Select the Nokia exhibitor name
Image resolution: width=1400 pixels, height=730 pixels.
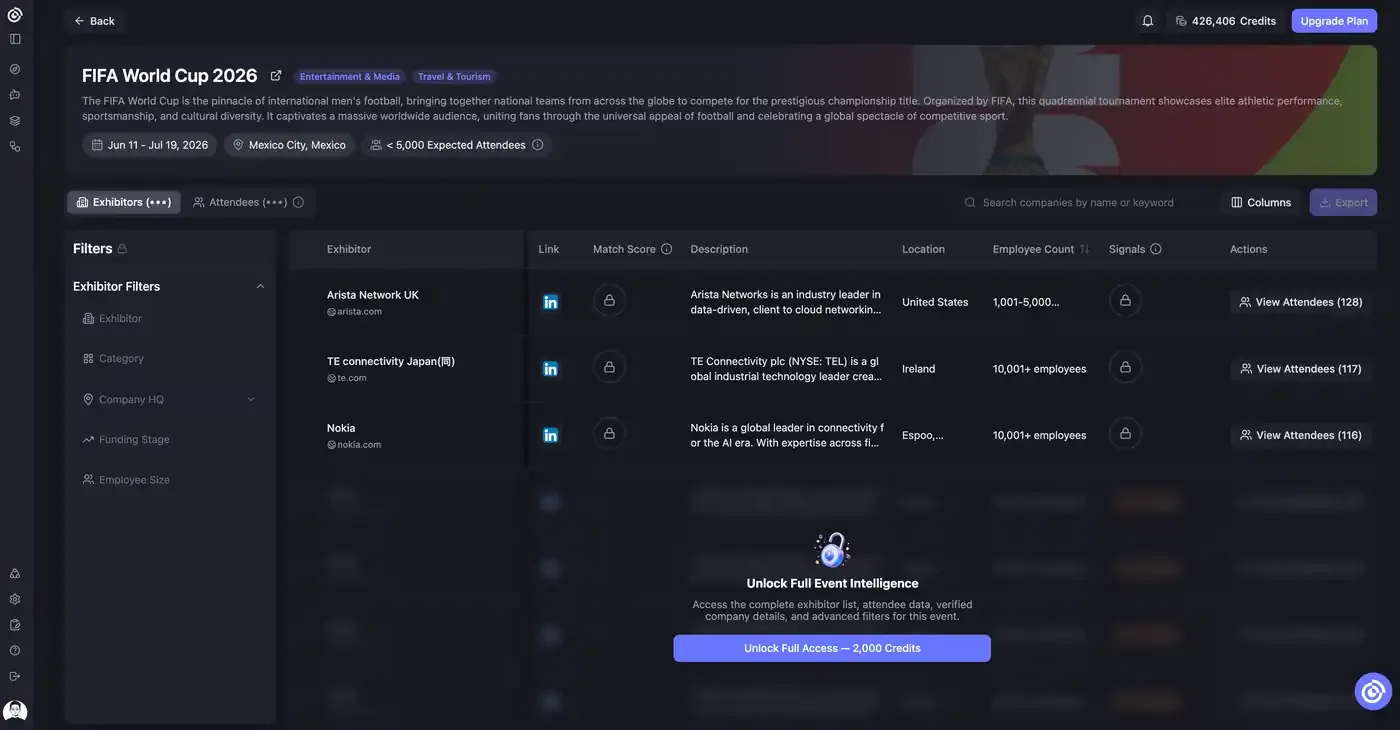pyautogui.click(x=341, y=428)
